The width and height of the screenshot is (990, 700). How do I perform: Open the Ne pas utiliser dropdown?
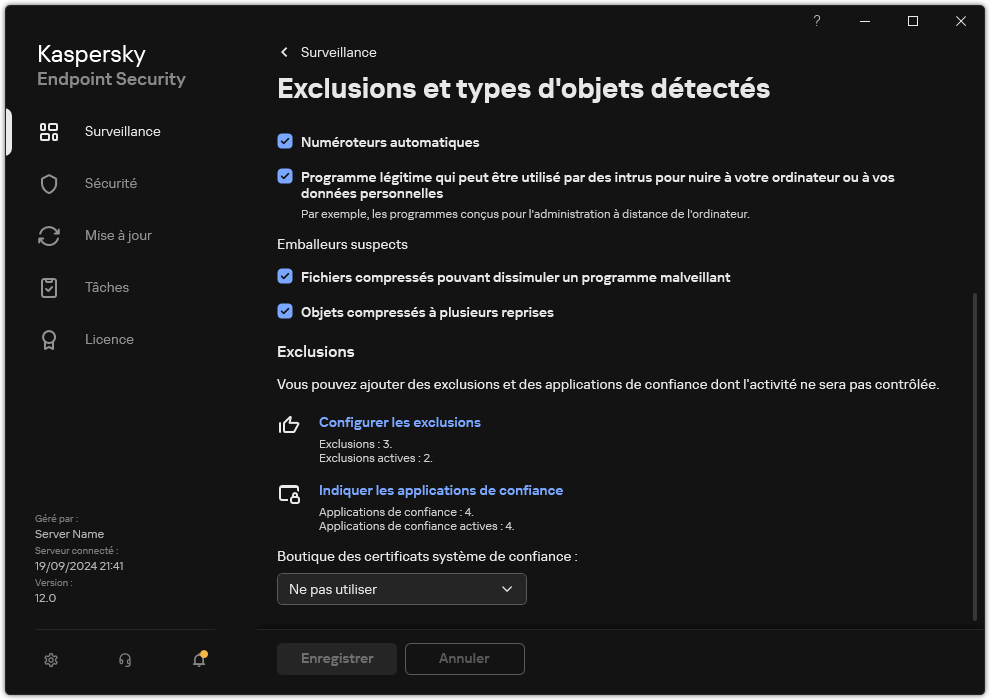(401, 589)
